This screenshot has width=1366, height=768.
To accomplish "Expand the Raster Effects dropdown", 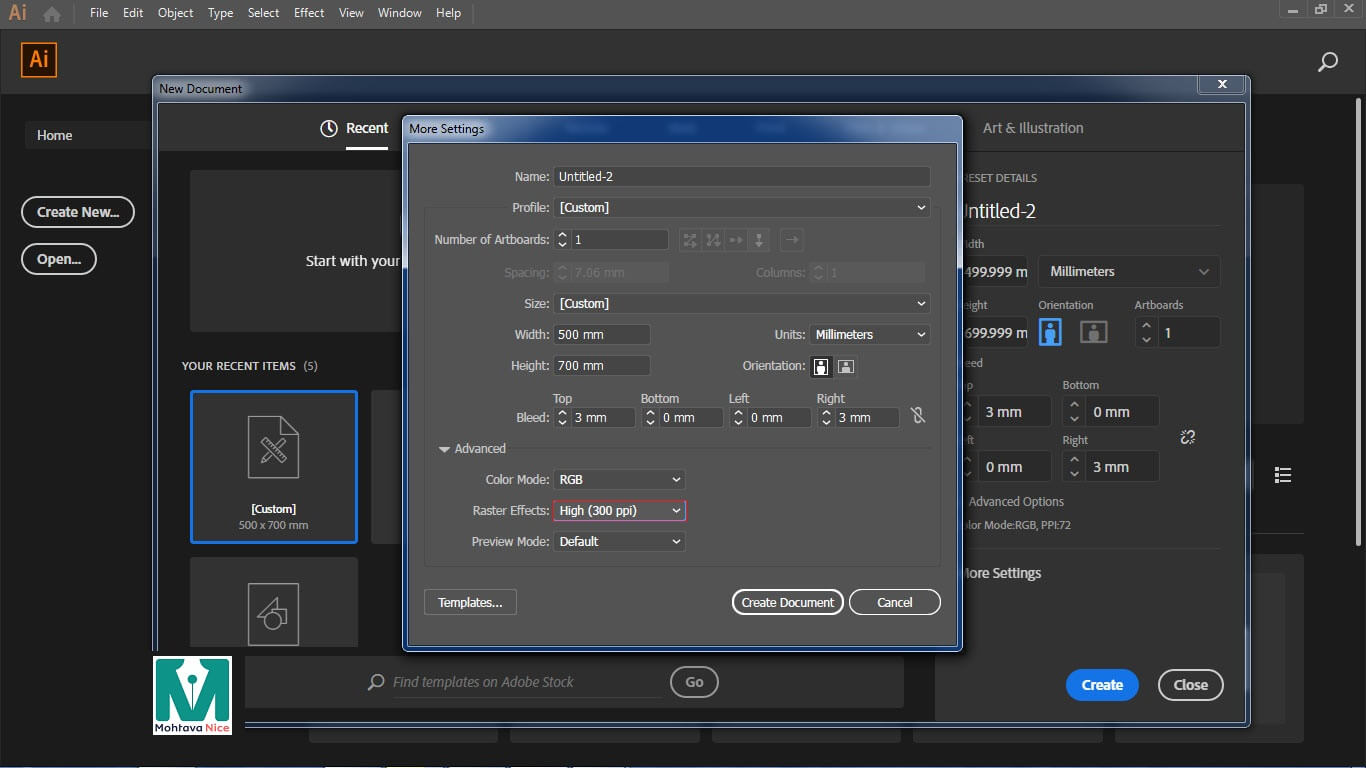I will 619,511.
